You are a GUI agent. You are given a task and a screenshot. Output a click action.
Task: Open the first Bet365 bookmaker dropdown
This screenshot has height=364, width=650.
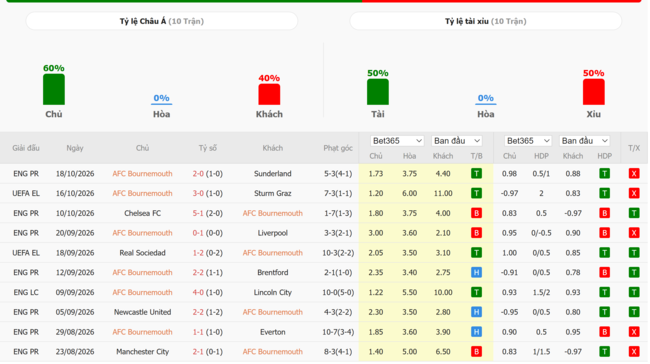397,141
